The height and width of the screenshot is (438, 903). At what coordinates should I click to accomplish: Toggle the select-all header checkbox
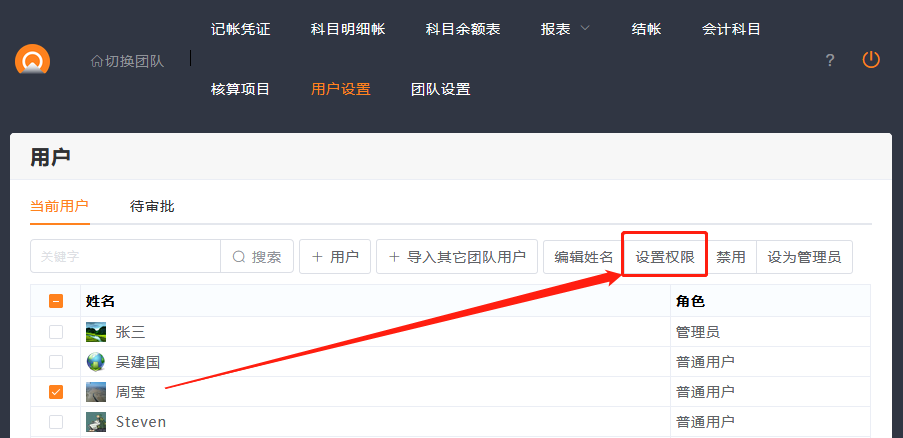pyautogui.click(x=56, y=301)
